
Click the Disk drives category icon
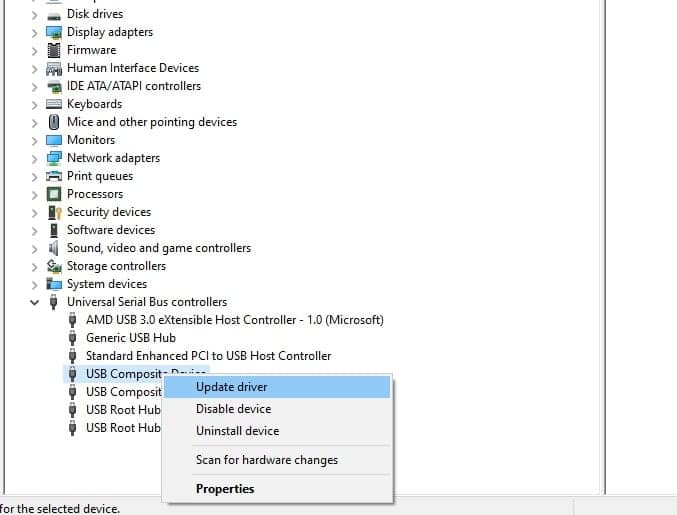click(54, 16)
